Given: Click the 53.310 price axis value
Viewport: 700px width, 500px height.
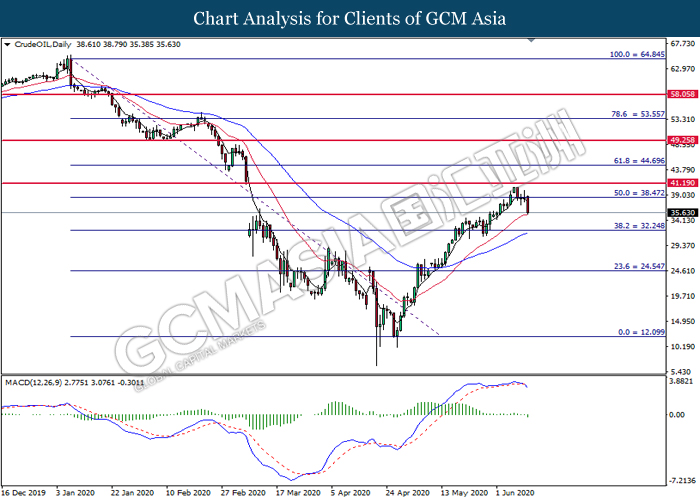Looking at the screenshot, I should [683, 119].
